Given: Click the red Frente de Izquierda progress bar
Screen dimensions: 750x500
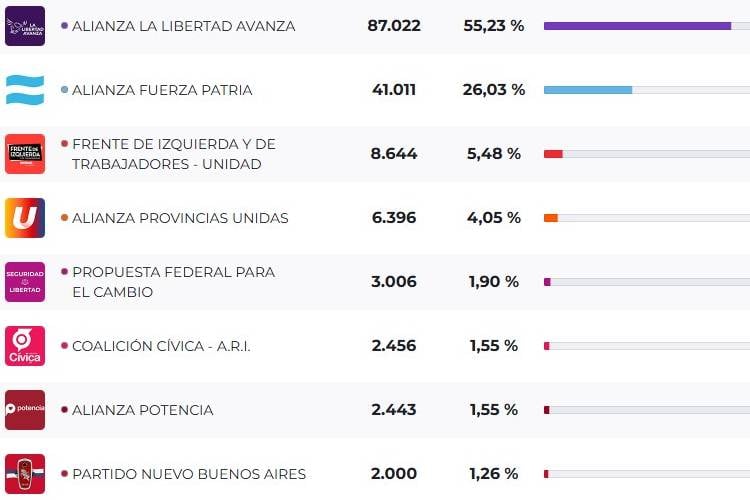Looking at the screenshot, I should (553, 154).
